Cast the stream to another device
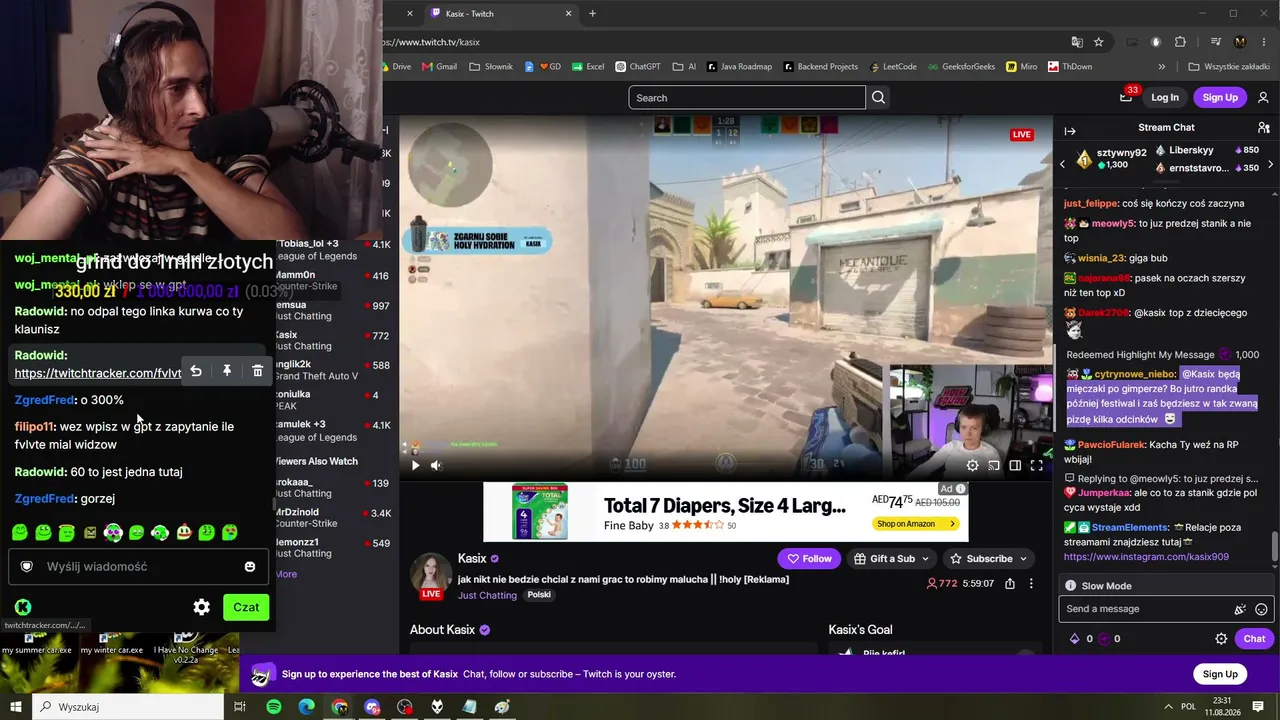Viewport: 1280px width, 720px height. (x=994, y=465)
